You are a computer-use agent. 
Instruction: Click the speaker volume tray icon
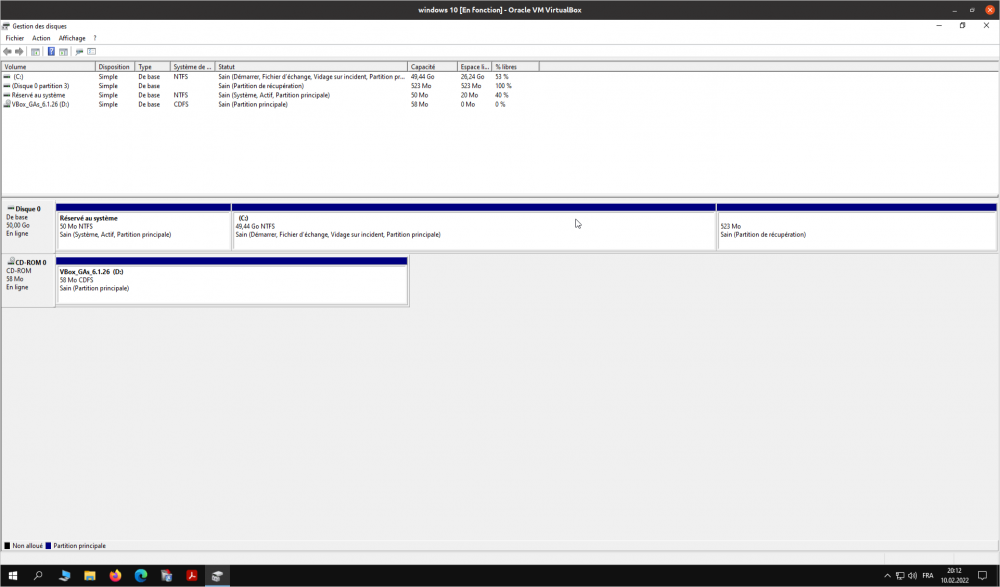[x=912, y=576]
